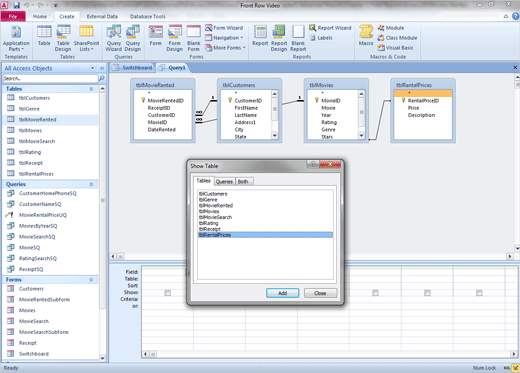
Task: Select the MovieSearchSubform form
Action: 51,332
